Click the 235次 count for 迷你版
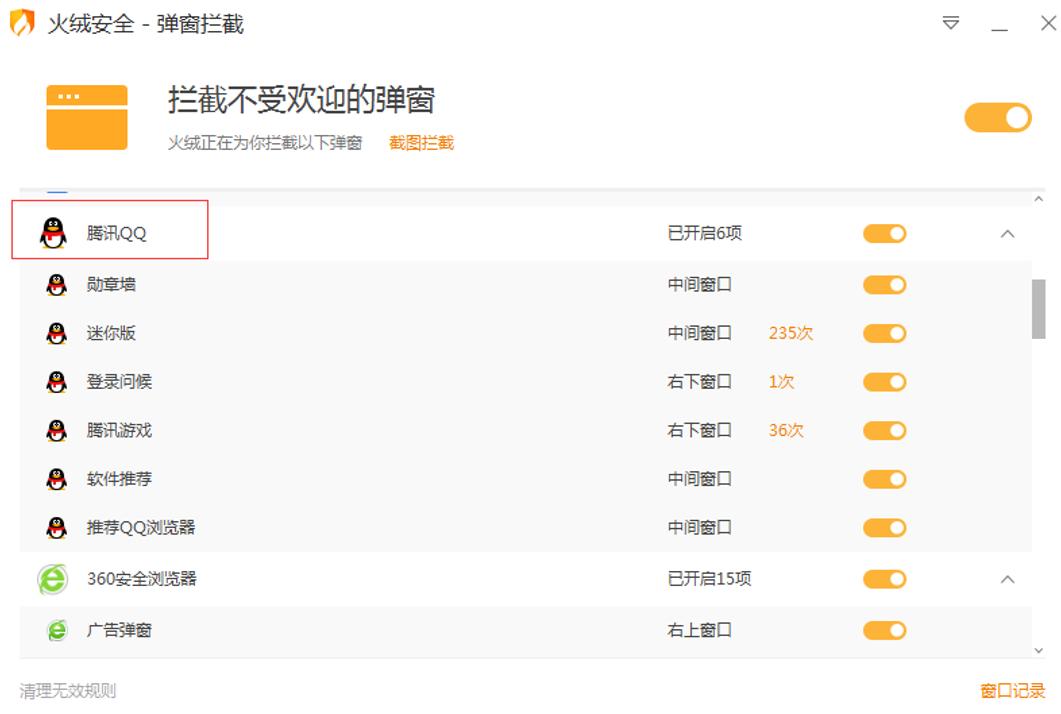This screenshot has width=1061, height=714. [790, 333]
